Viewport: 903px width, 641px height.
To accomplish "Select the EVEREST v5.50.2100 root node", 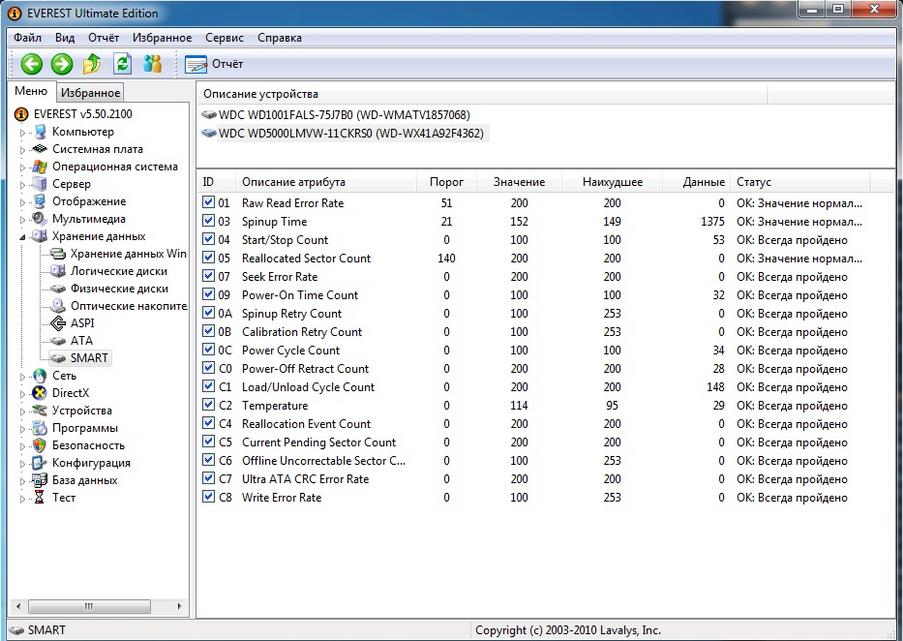I will pyautogui.click(x=74, y=114).
